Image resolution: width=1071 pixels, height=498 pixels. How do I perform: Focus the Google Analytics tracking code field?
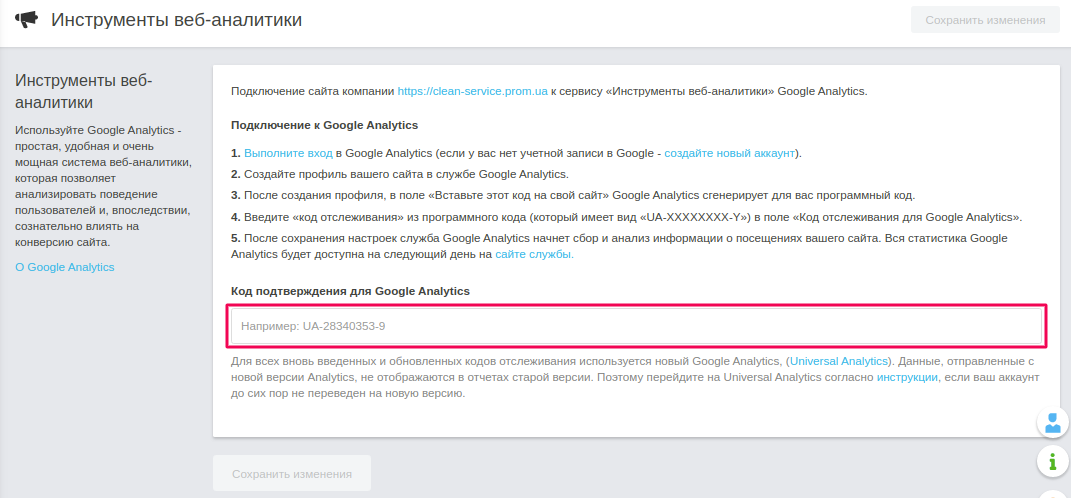[x=636, y=326]
